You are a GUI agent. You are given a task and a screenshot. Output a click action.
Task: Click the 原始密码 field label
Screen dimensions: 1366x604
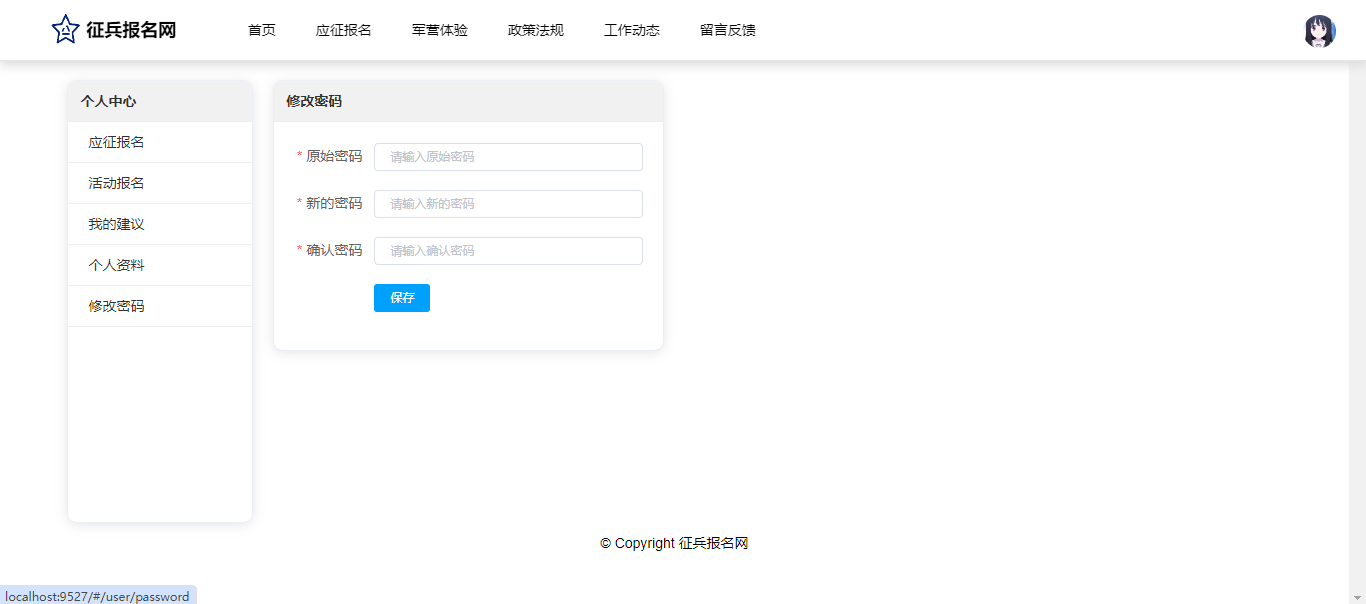coord(334,156)
